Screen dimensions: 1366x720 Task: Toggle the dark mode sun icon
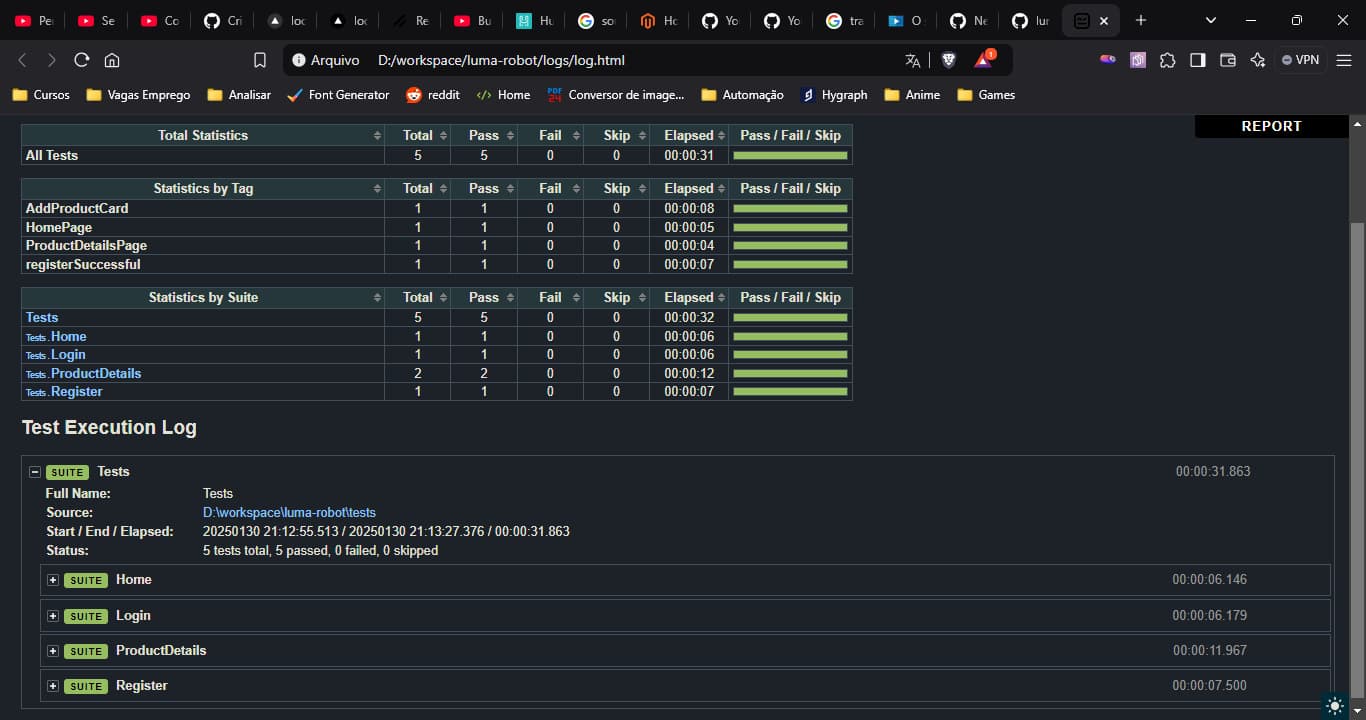tap(1335, 706)
